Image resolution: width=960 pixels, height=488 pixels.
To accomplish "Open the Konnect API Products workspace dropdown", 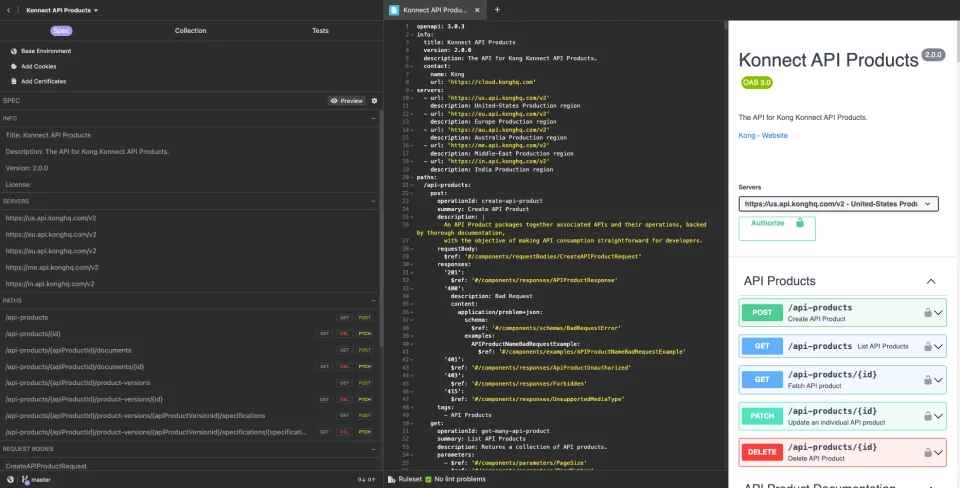I will pos(62,10).
